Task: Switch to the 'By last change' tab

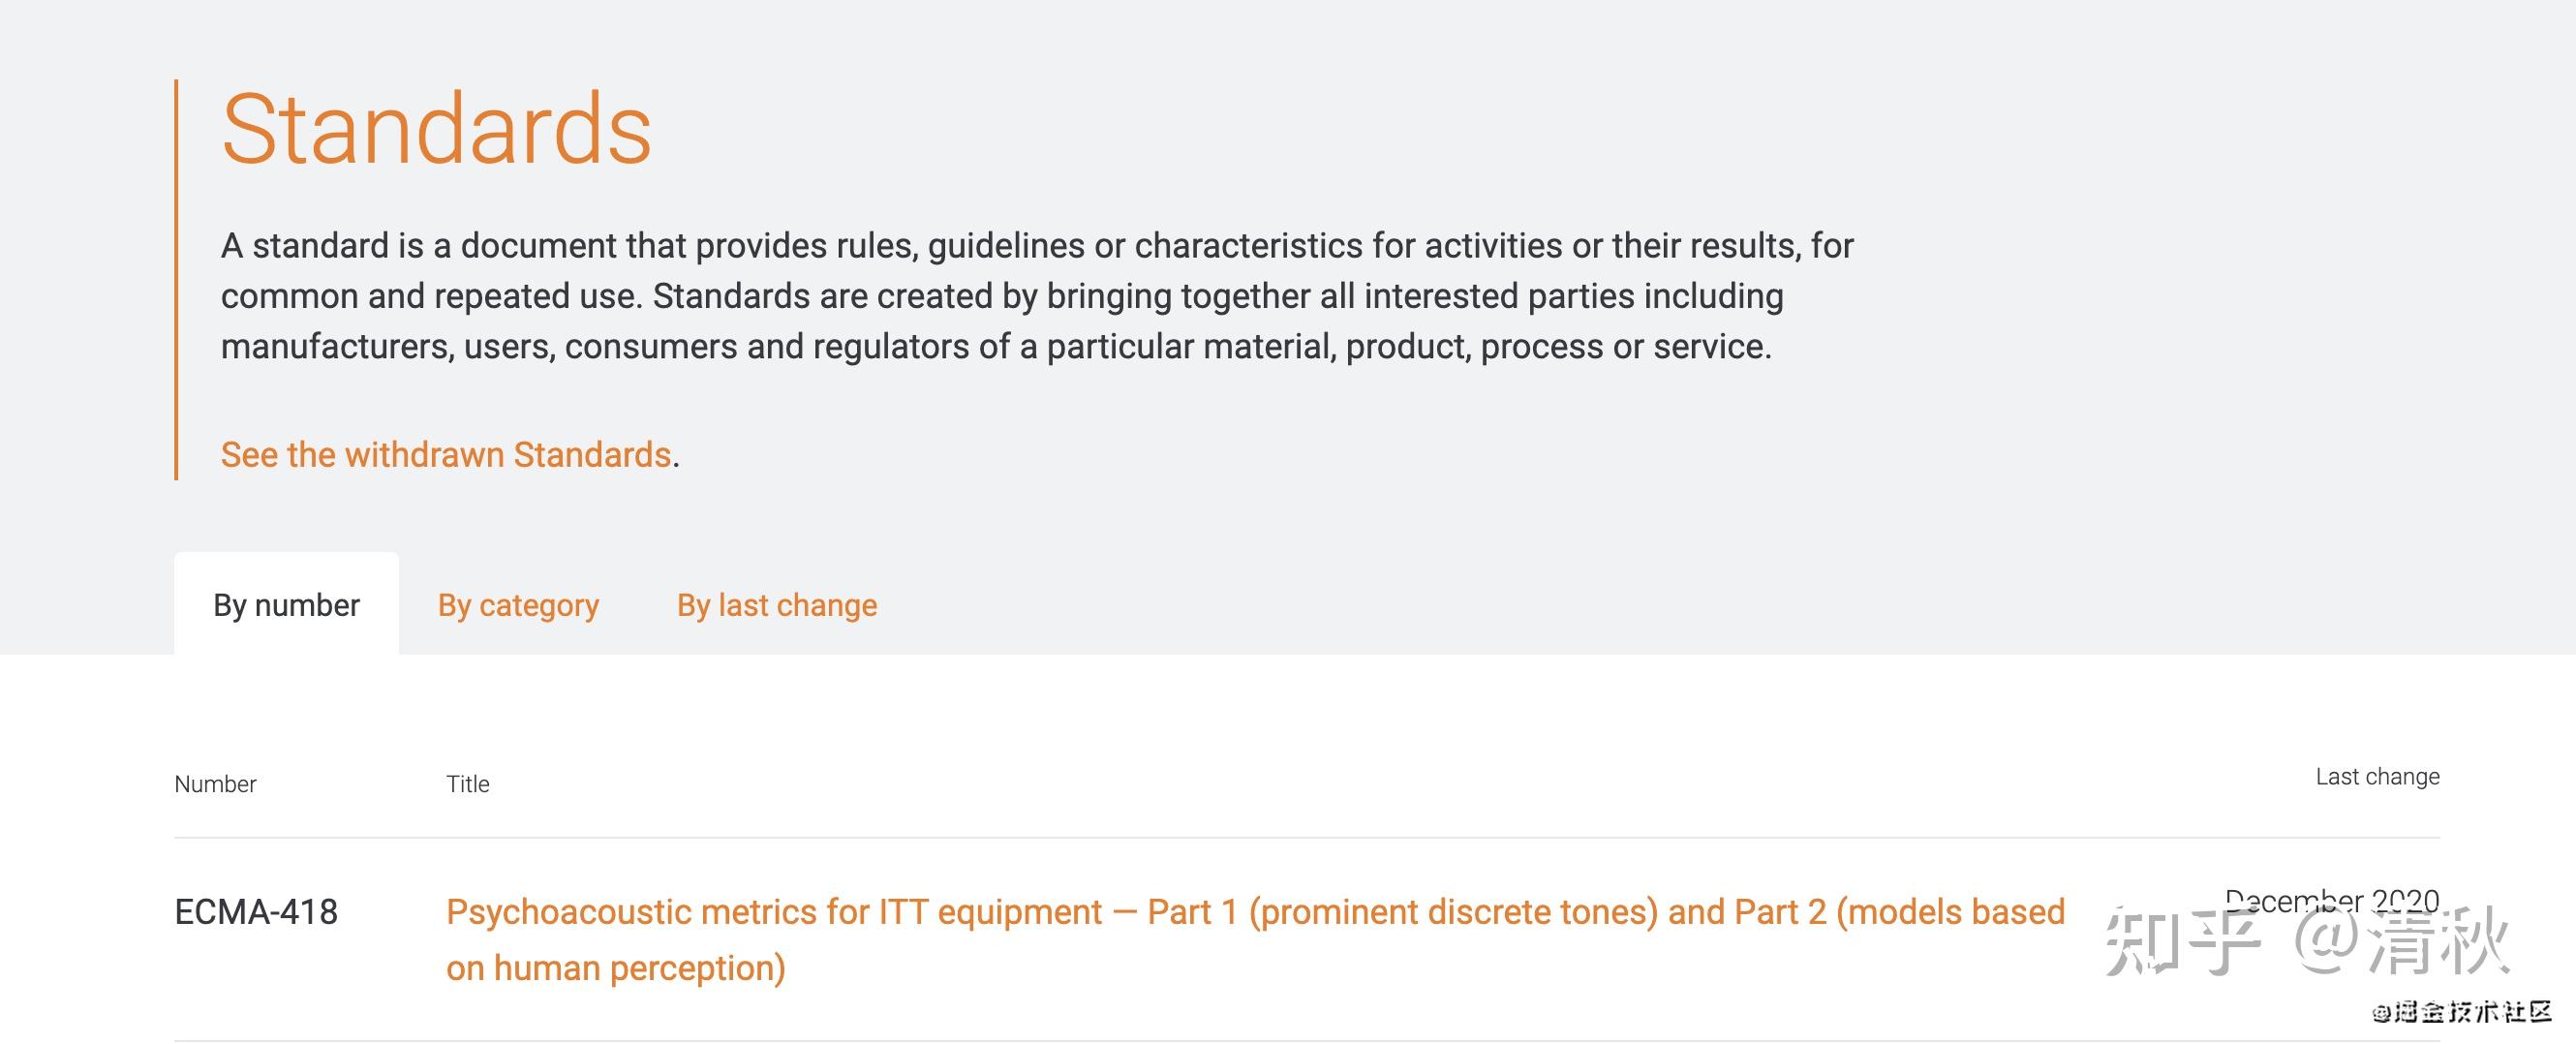Action: pos(777,605)
